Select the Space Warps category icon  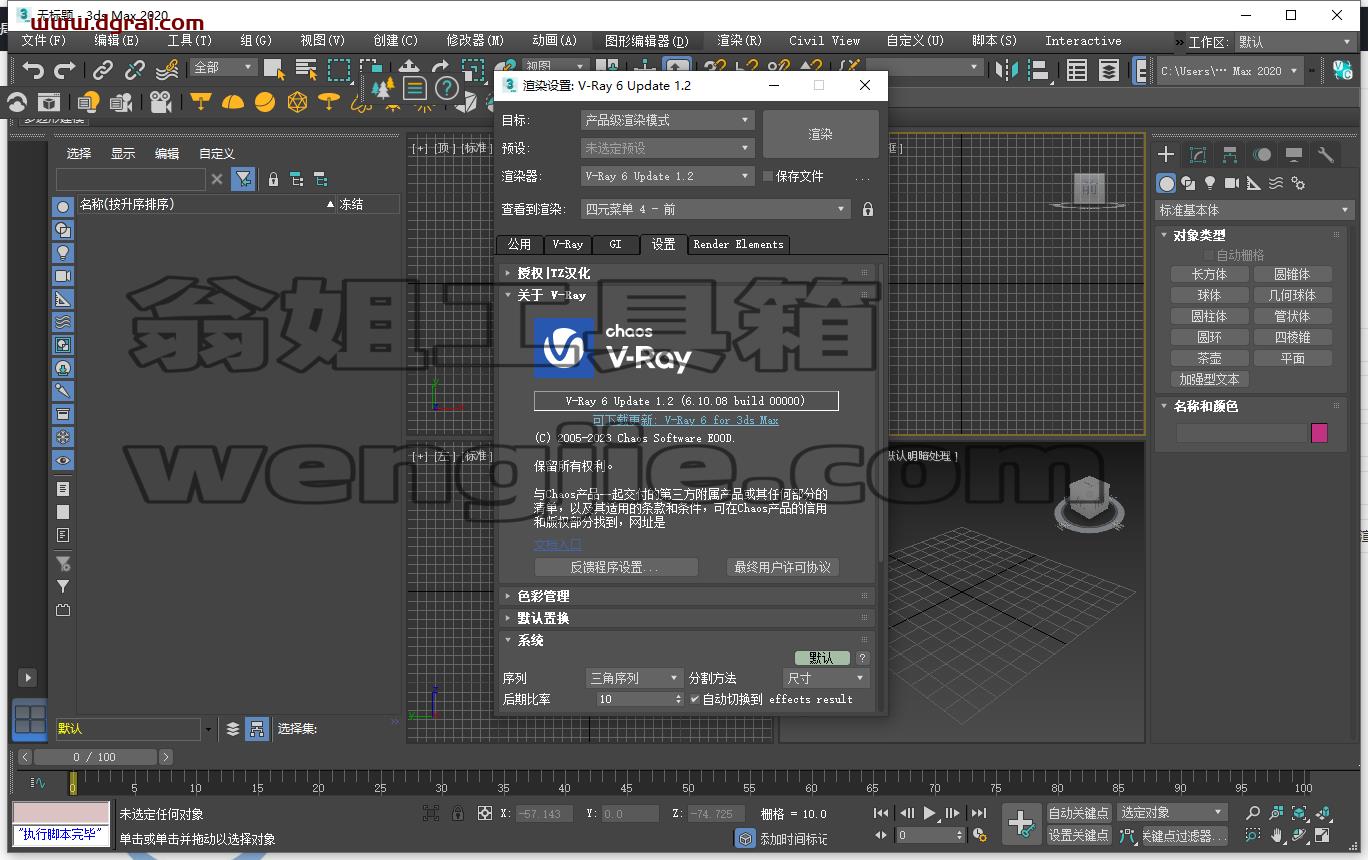pyautogui.click(x=1276, y=183)
